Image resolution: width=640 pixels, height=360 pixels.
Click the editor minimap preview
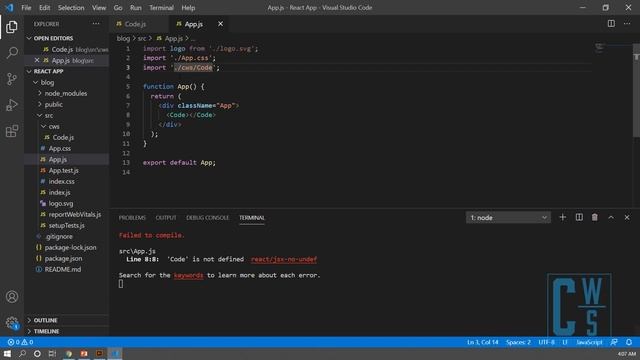(x=600, y=49)
